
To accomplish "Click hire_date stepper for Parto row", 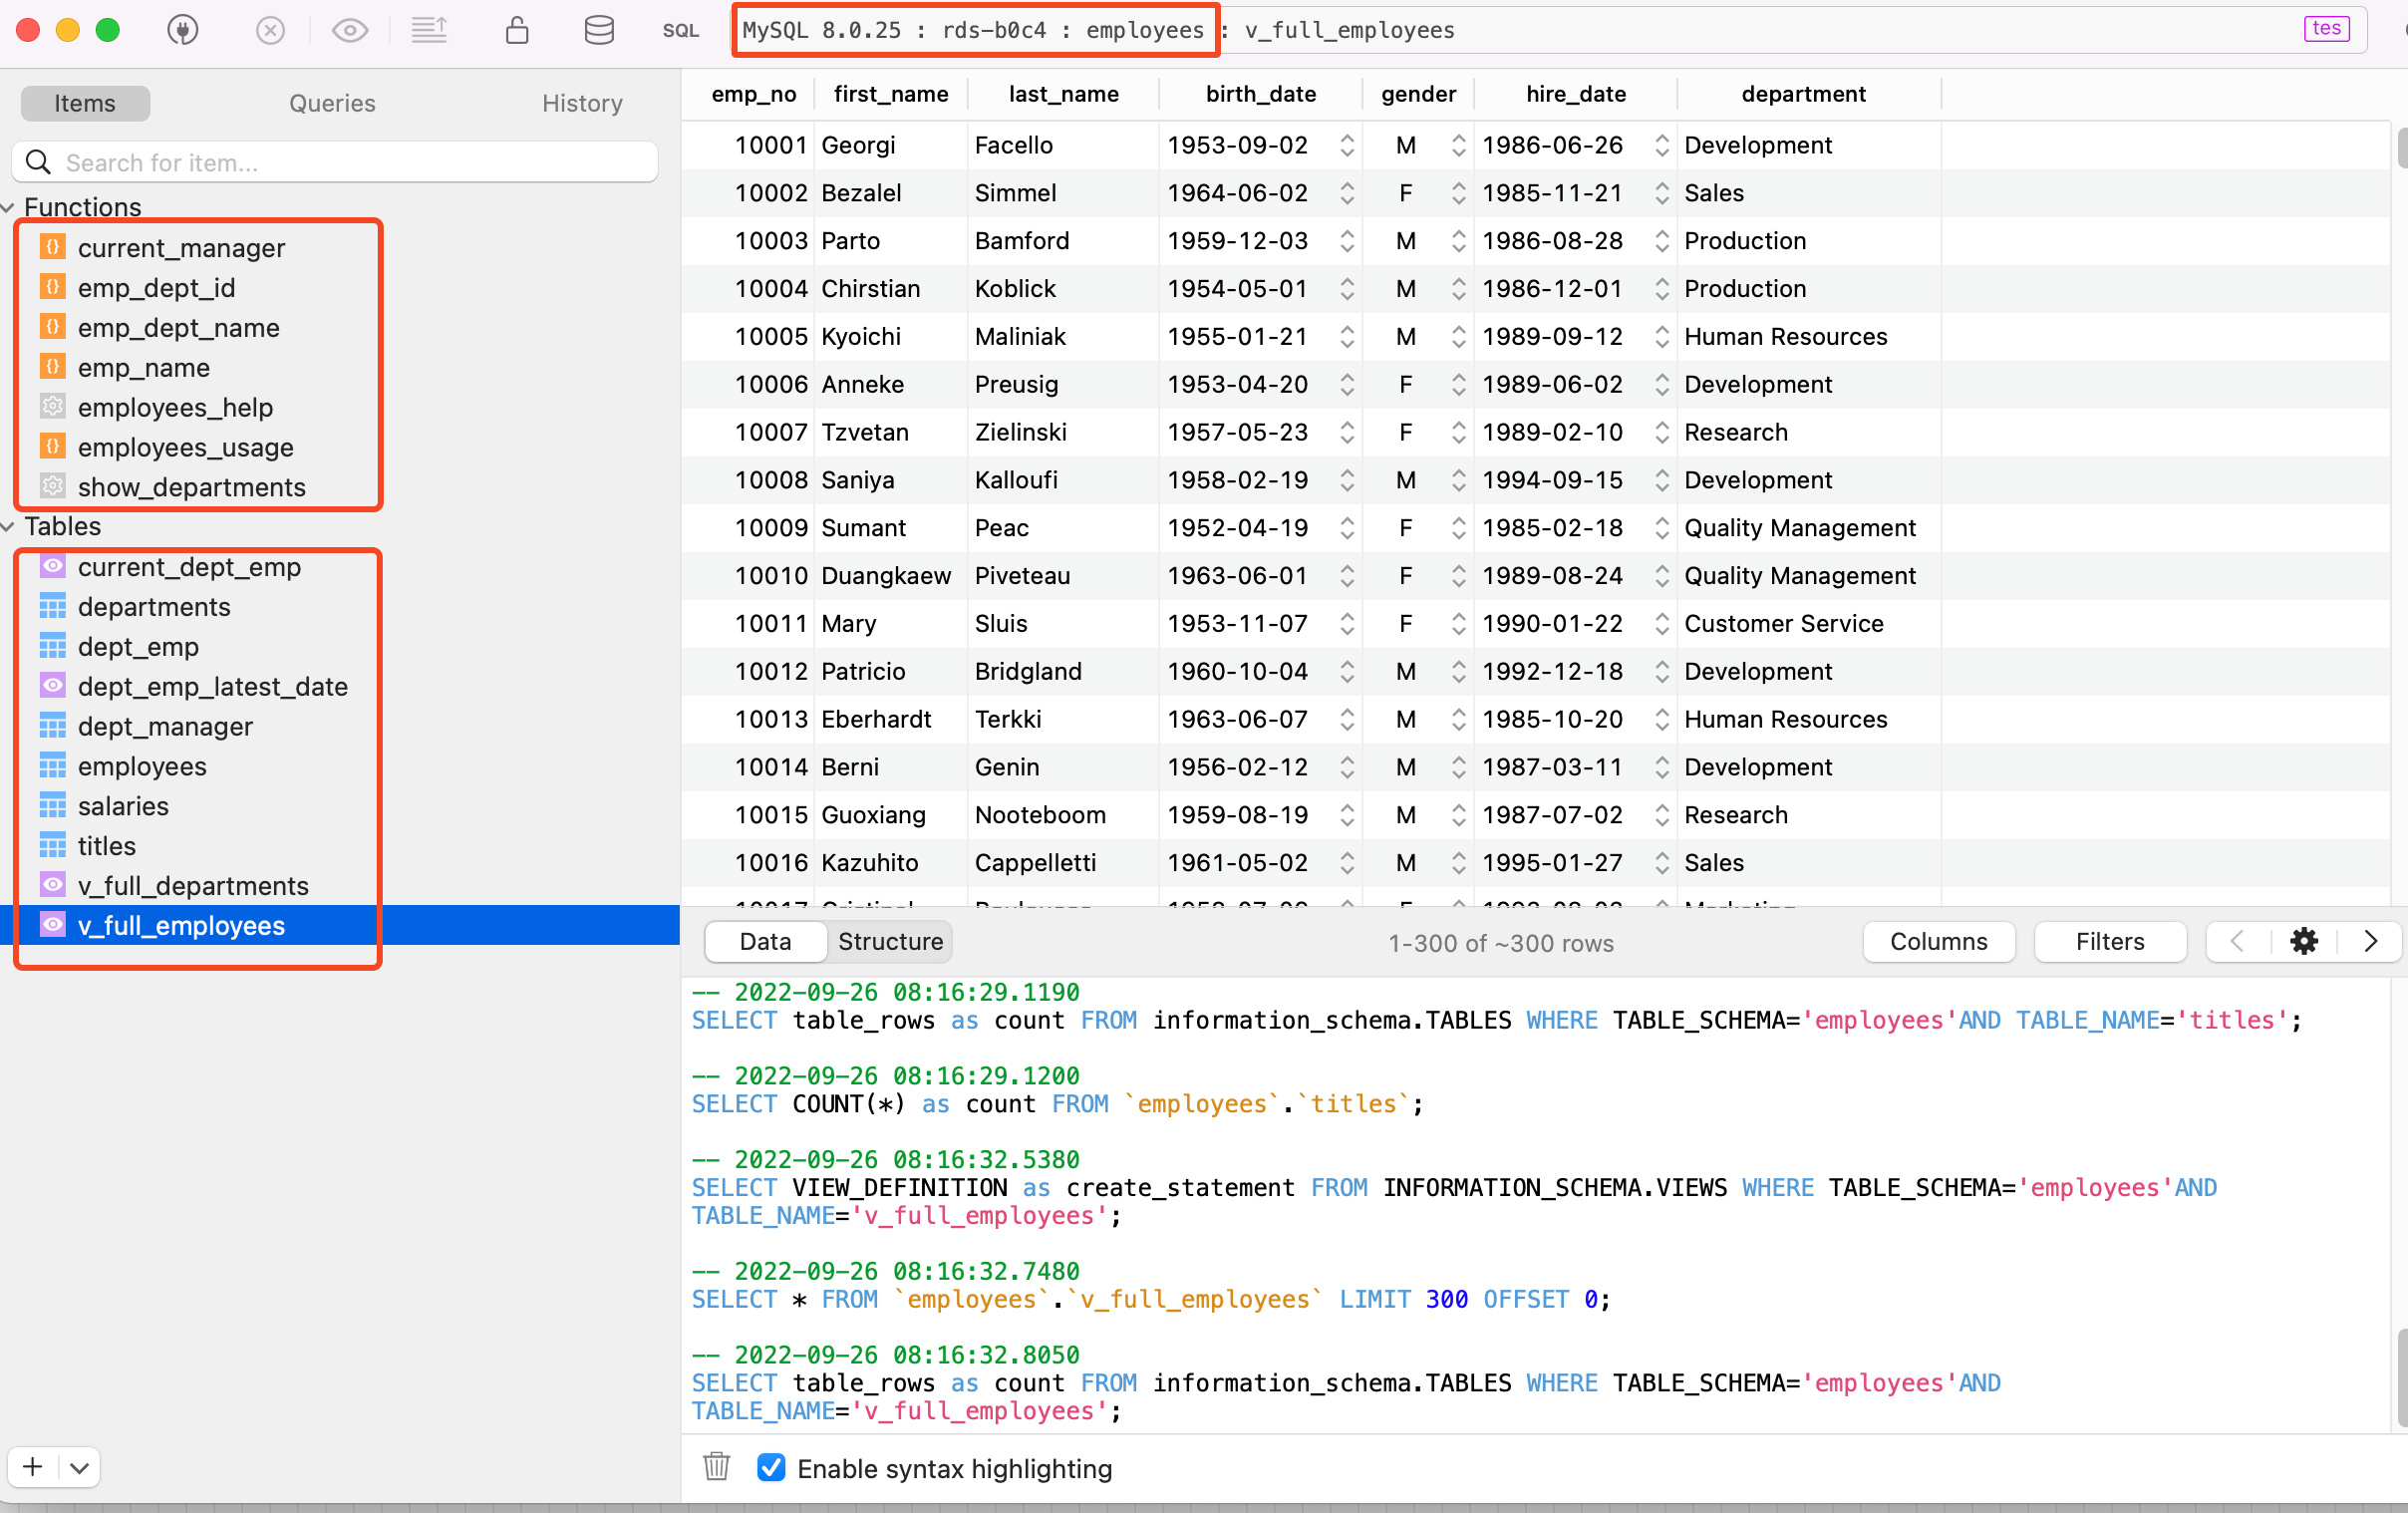I will [1662, 241].
